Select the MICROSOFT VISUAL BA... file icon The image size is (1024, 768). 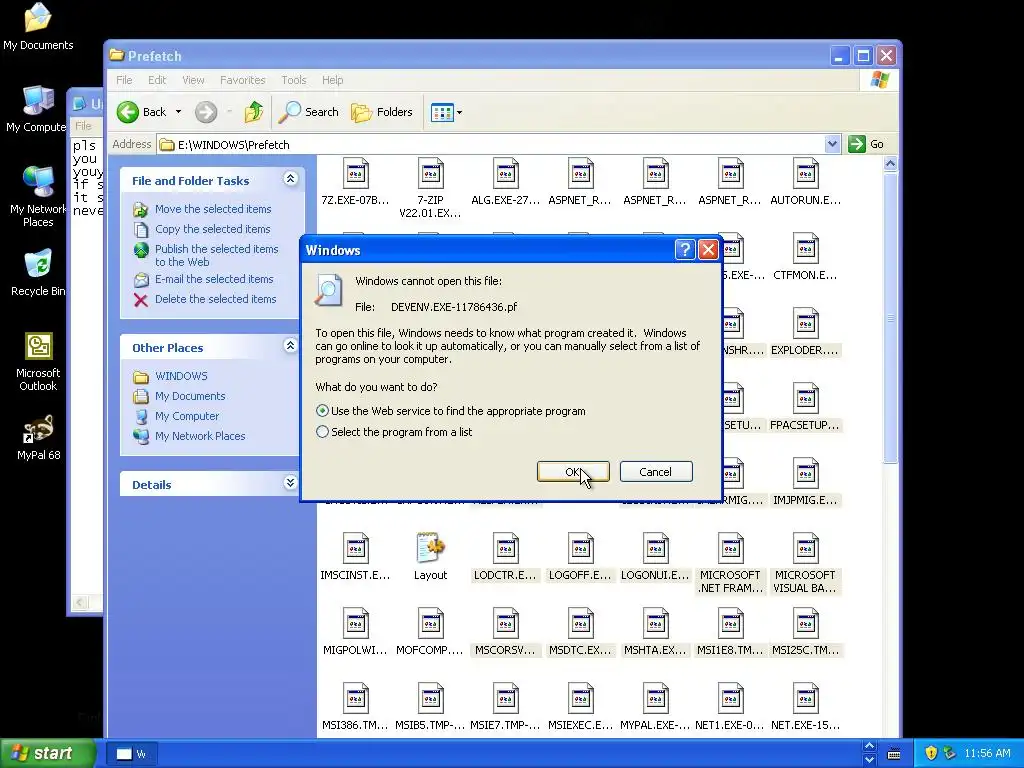805,549
